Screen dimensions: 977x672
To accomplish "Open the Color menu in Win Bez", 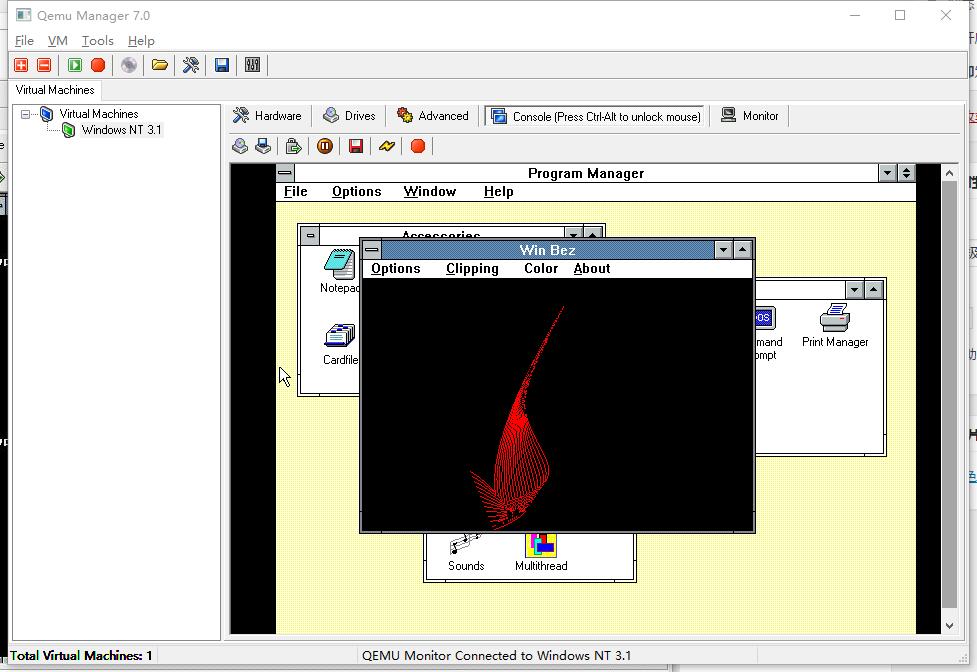I will point(541,268).
